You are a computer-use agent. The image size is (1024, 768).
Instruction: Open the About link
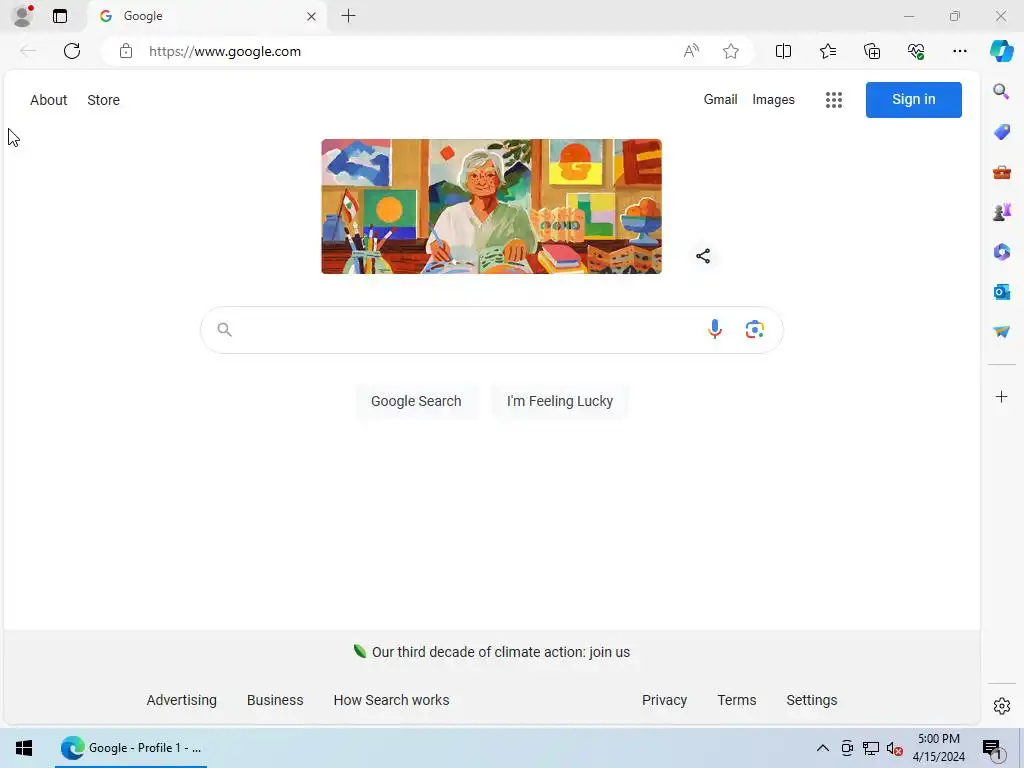click(48, 100)
